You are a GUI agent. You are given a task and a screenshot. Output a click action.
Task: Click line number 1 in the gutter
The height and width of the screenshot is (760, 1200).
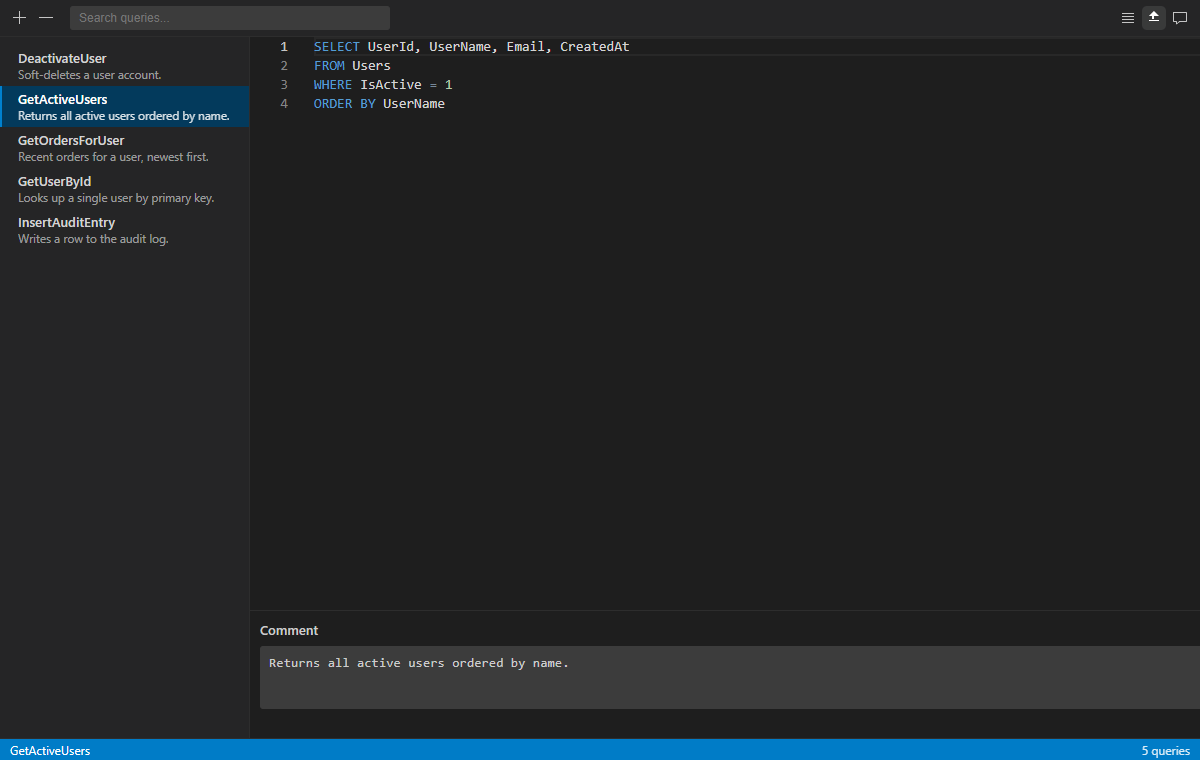284,47
